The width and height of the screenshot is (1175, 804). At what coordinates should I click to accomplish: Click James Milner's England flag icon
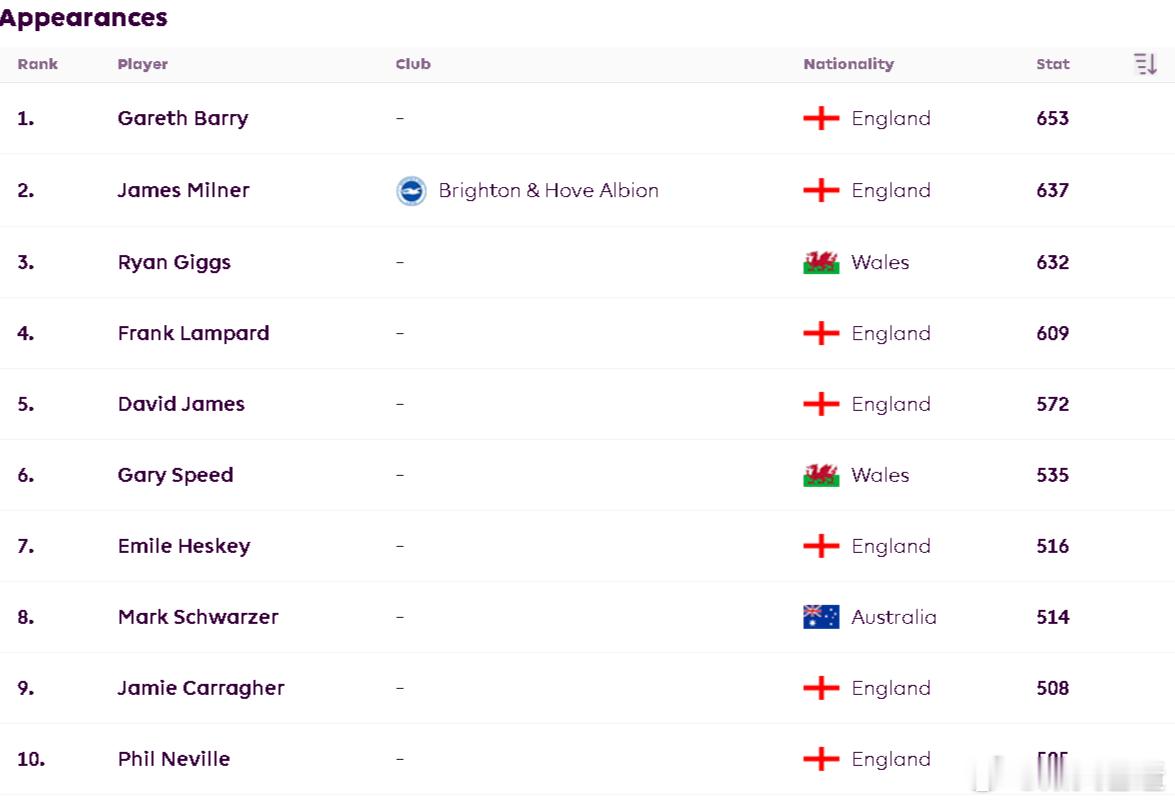pos(821,190)
